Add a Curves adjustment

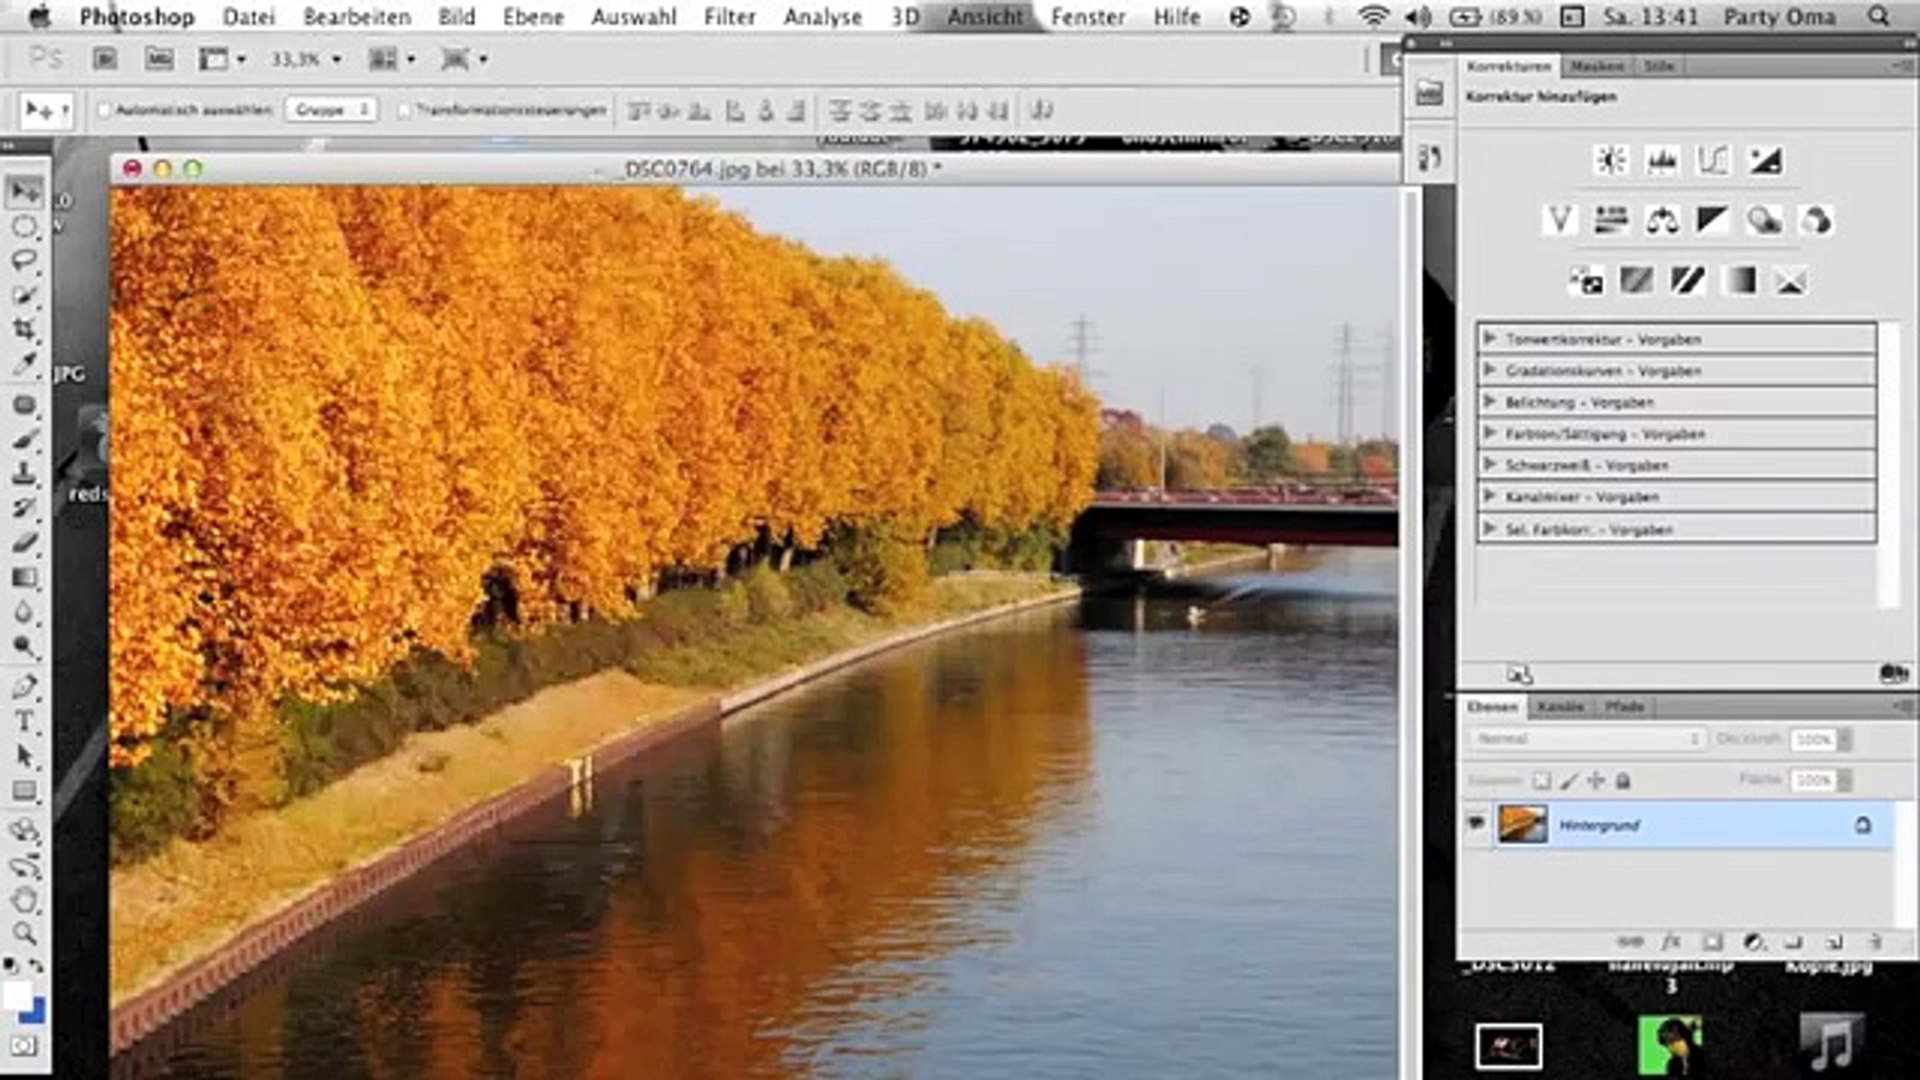pos(1712,160)
